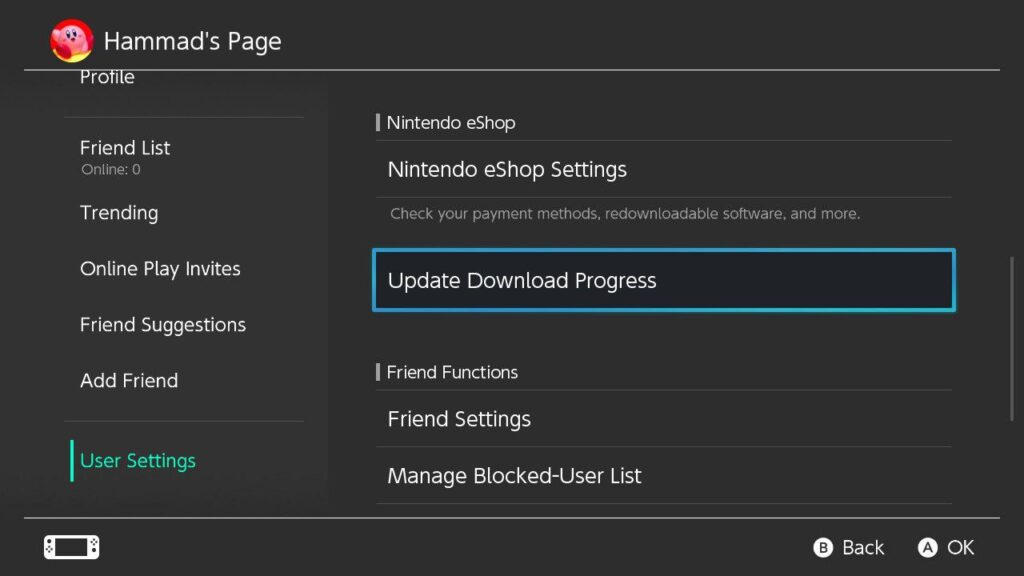Image resolution: width=1024 pixels, height=576 pixels.
Task: Select Update Download Progress
Action: pyautogui.click(x=522, y=280)
